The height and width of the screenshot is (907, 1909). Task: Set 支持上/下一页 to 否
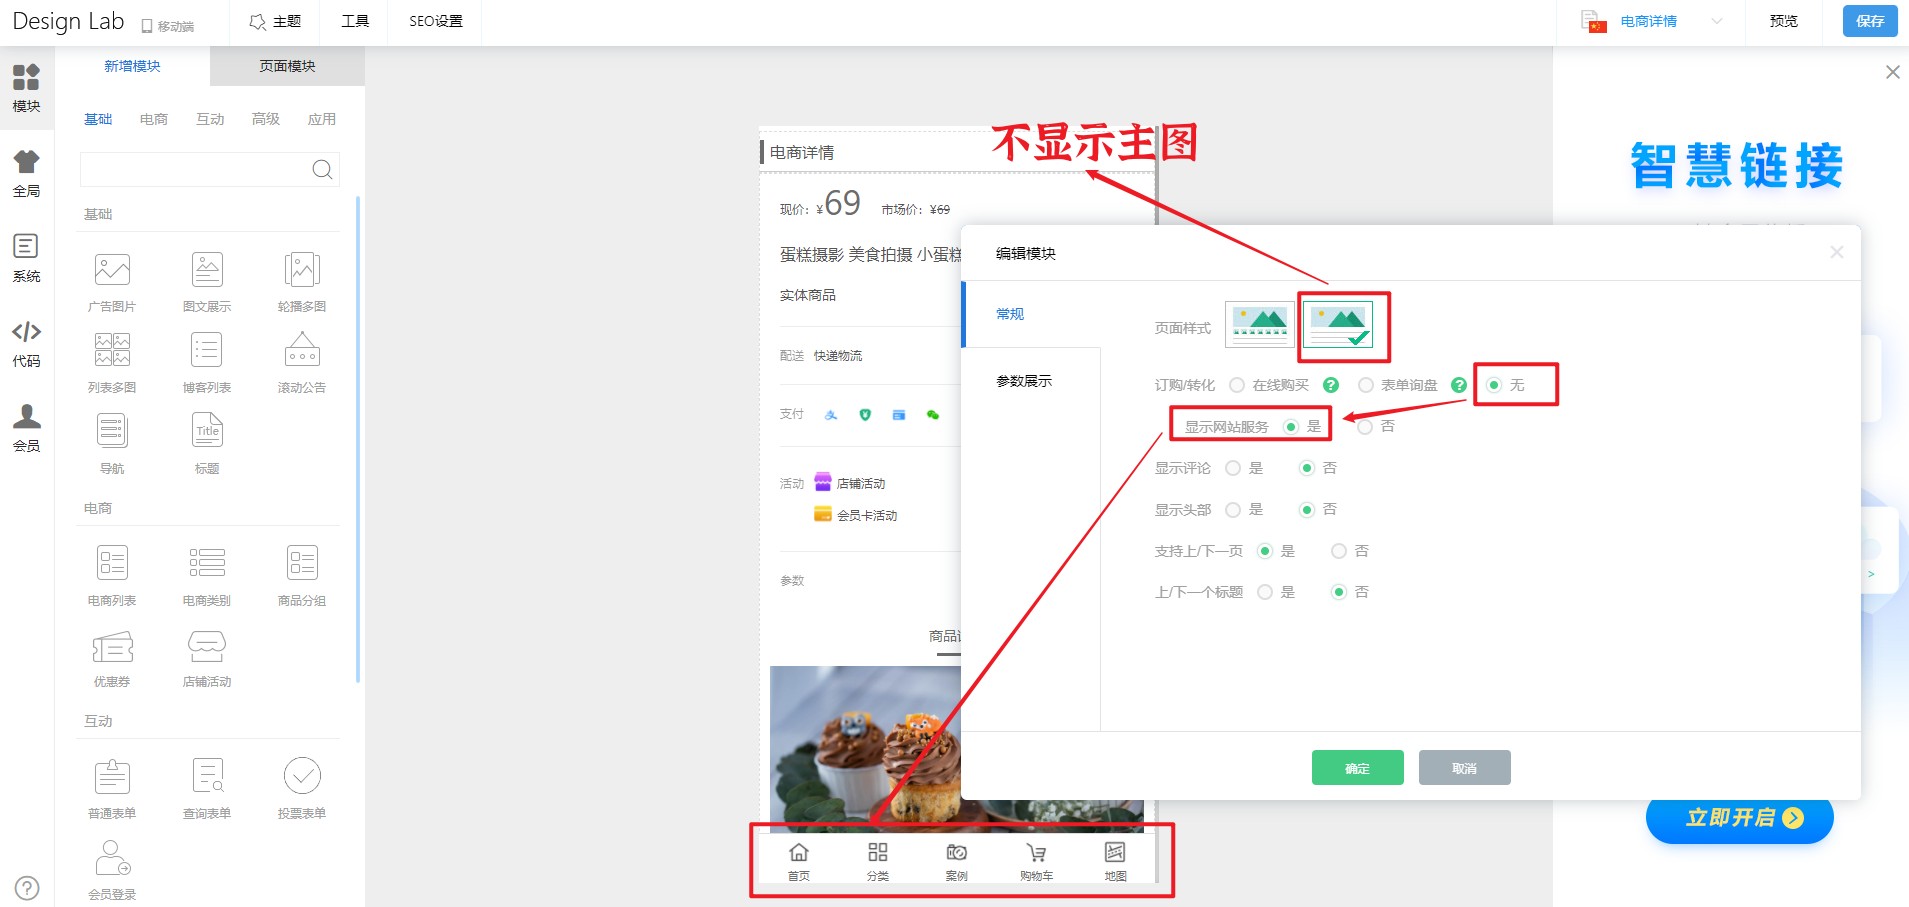click(x=1339, y=551)
